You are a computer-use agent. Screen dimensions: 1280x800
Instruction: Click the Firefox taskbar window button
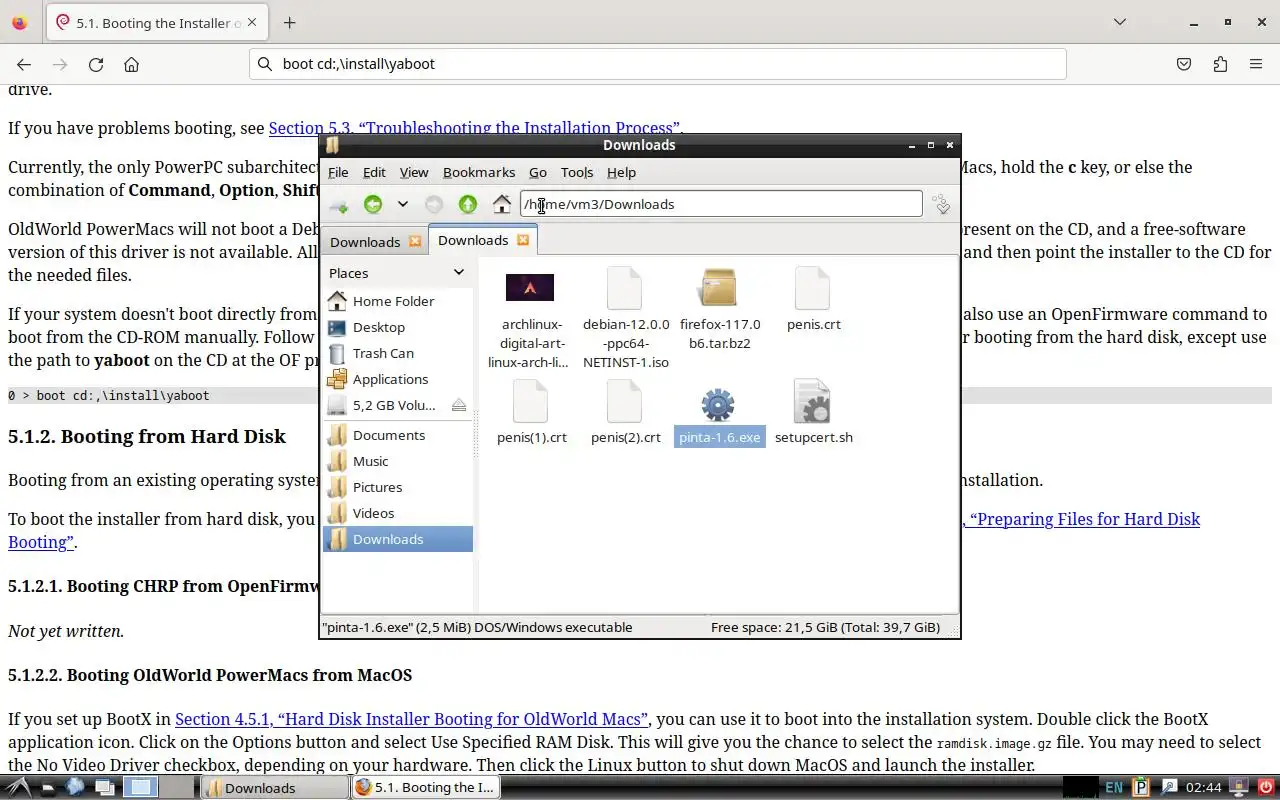425,788
